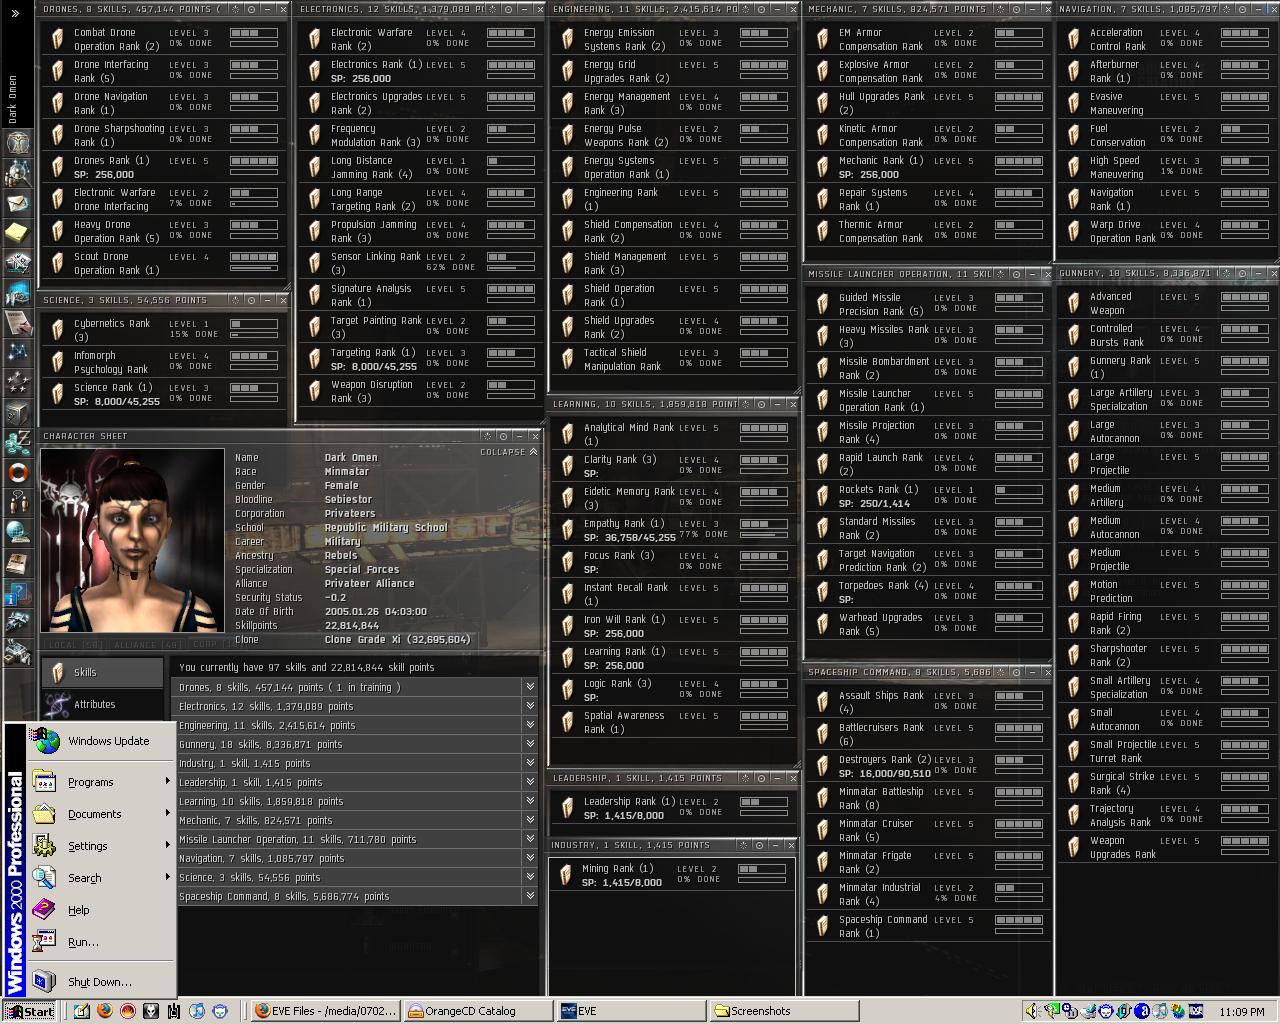This screenshot has height=1024, width=1280.
Task: Switch to the OrangeCD Catalog taskbar button
Action: click(478, 1011)
